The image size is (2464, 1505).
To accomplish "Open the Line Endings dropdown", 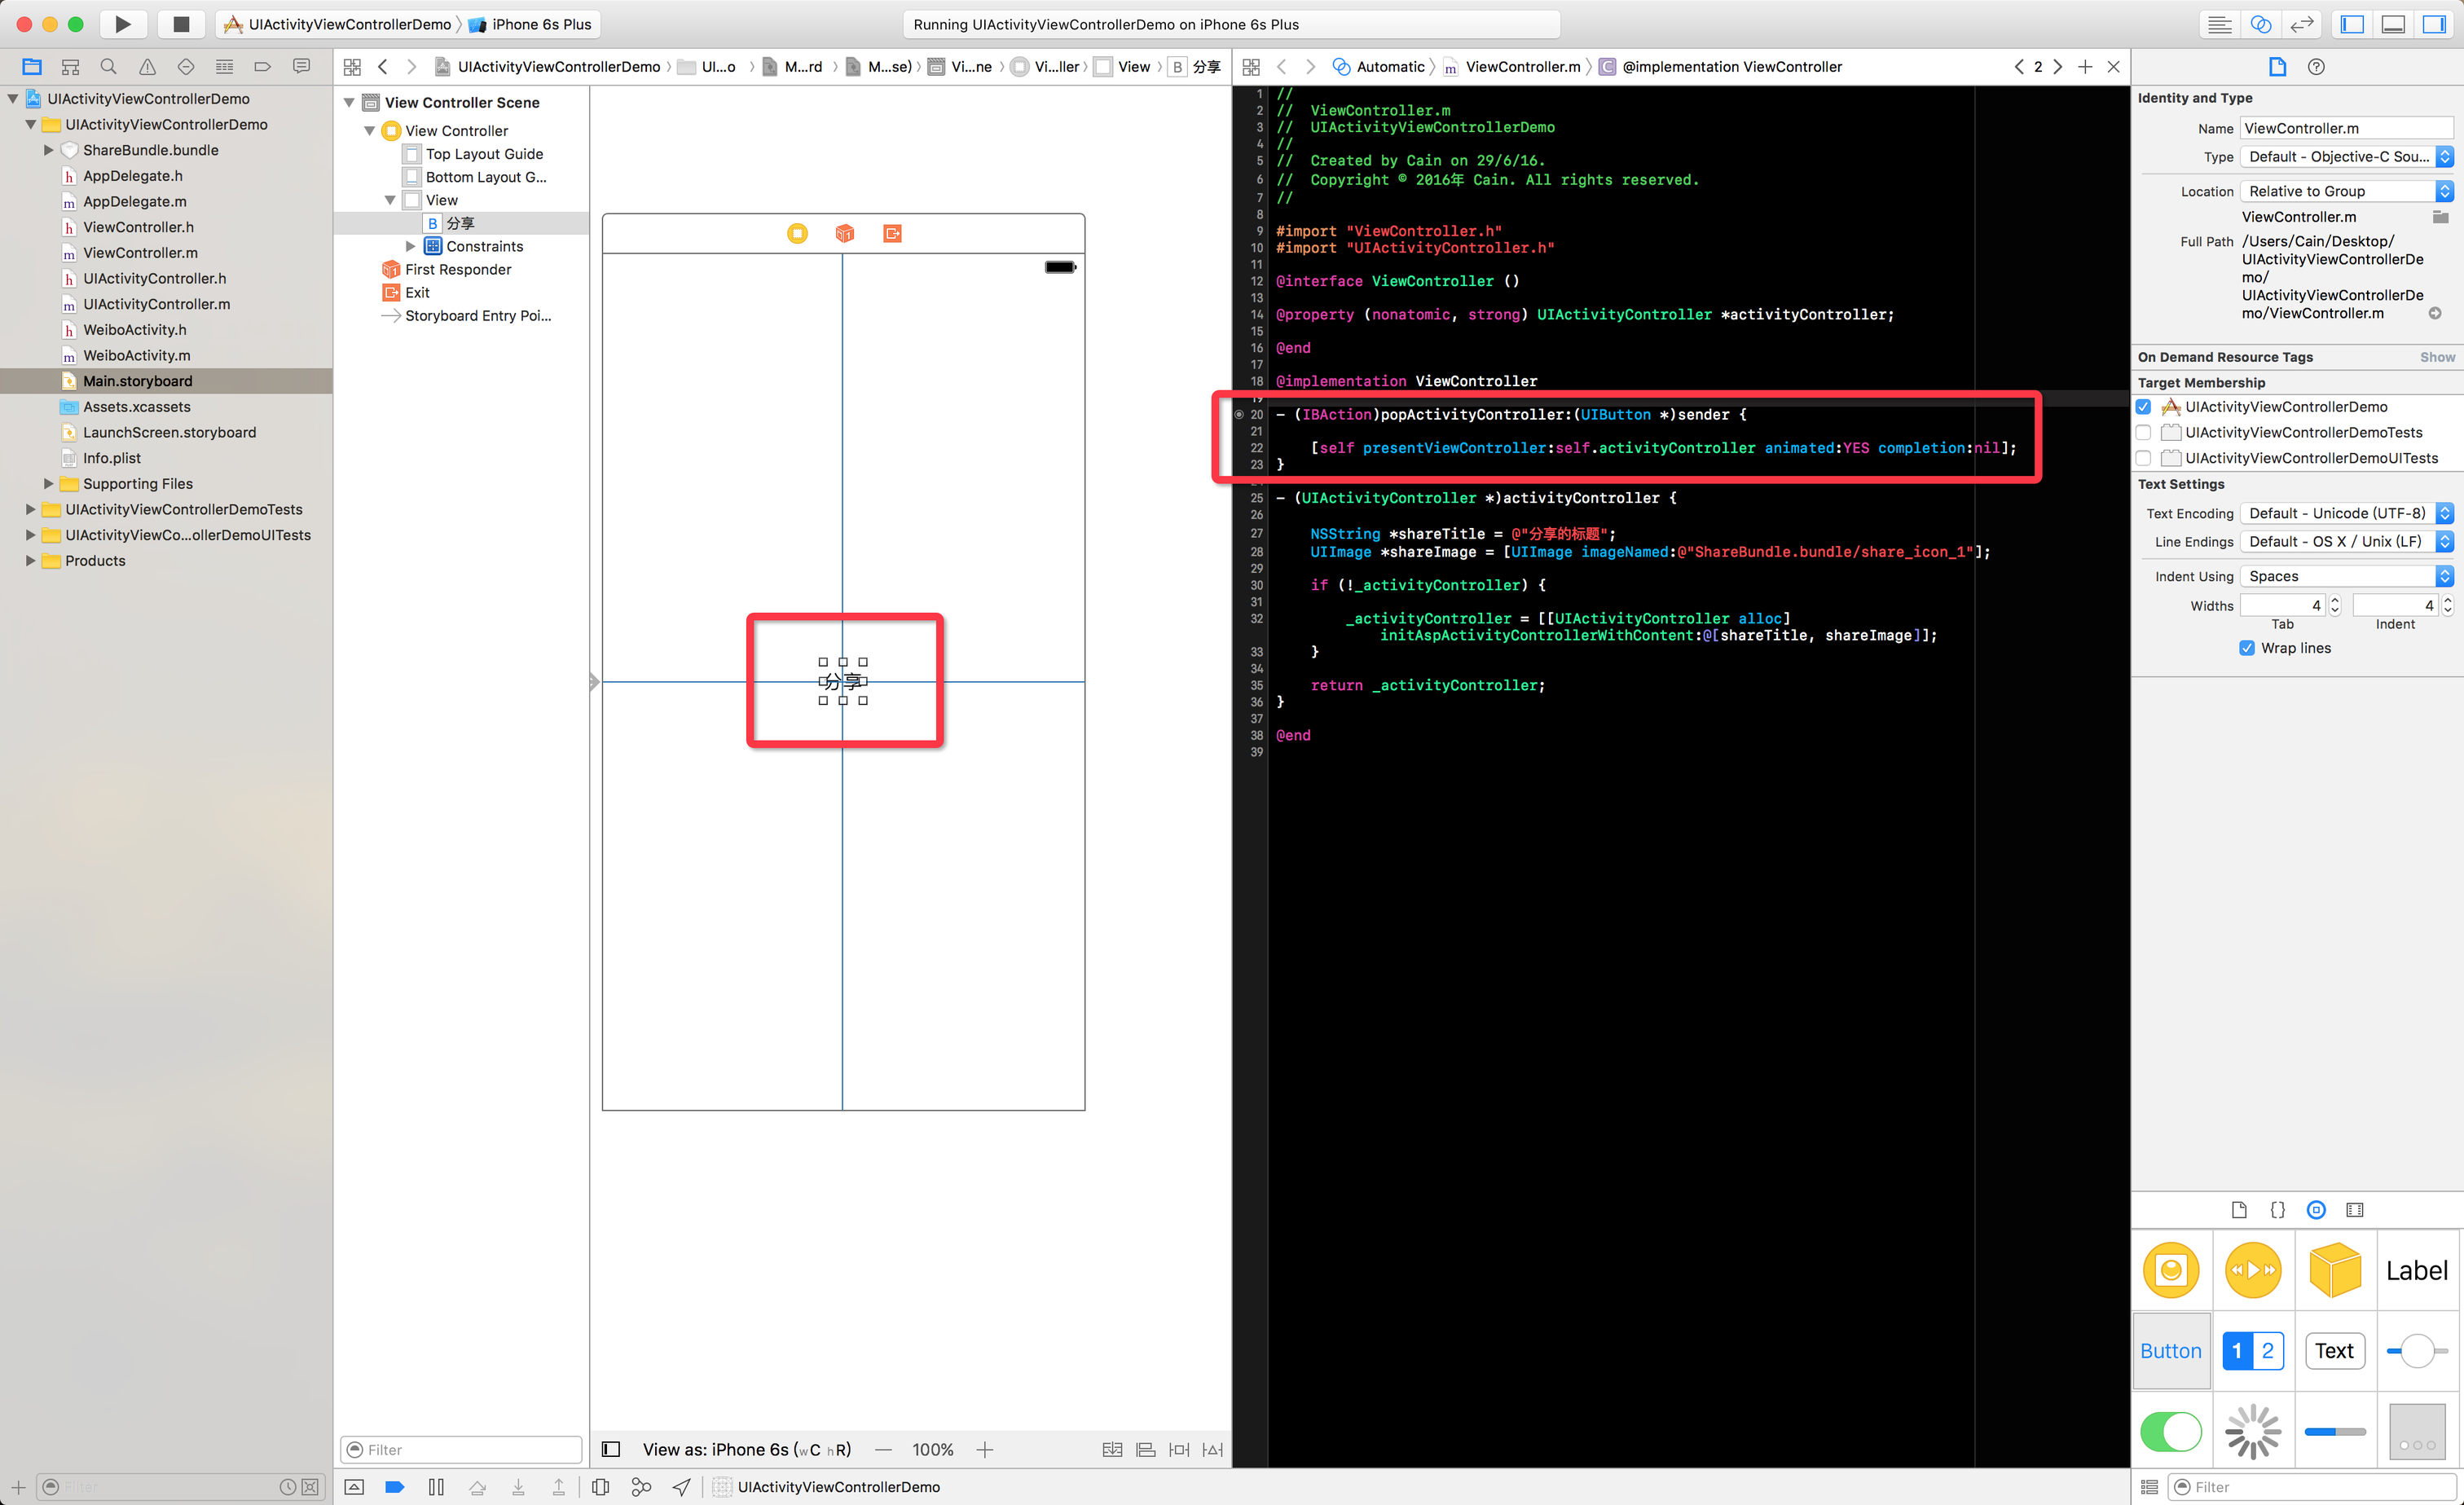I will pyautogui.click(x=2346, y=541).
